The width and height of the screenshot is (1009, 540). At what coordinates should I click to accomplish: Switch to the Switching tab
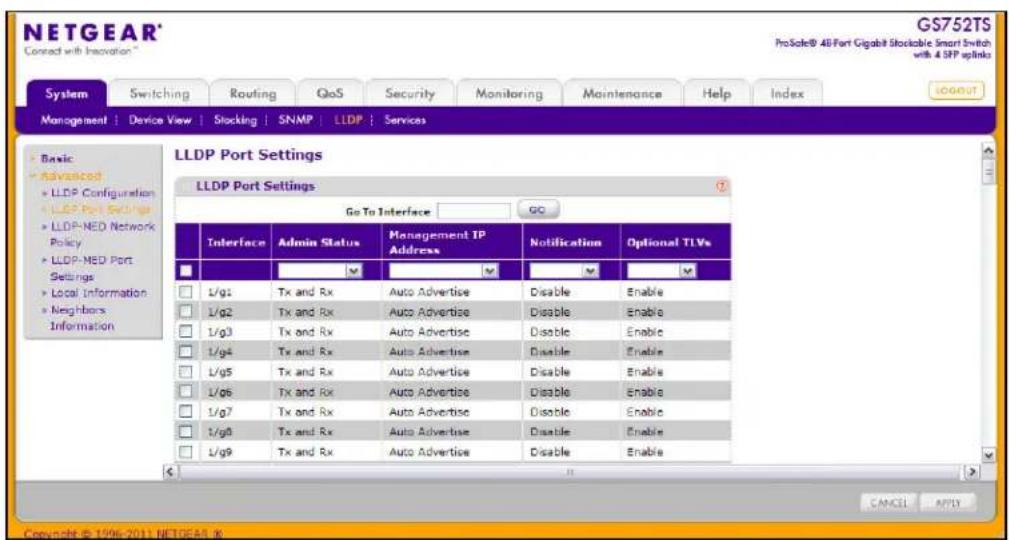[158, 95]
